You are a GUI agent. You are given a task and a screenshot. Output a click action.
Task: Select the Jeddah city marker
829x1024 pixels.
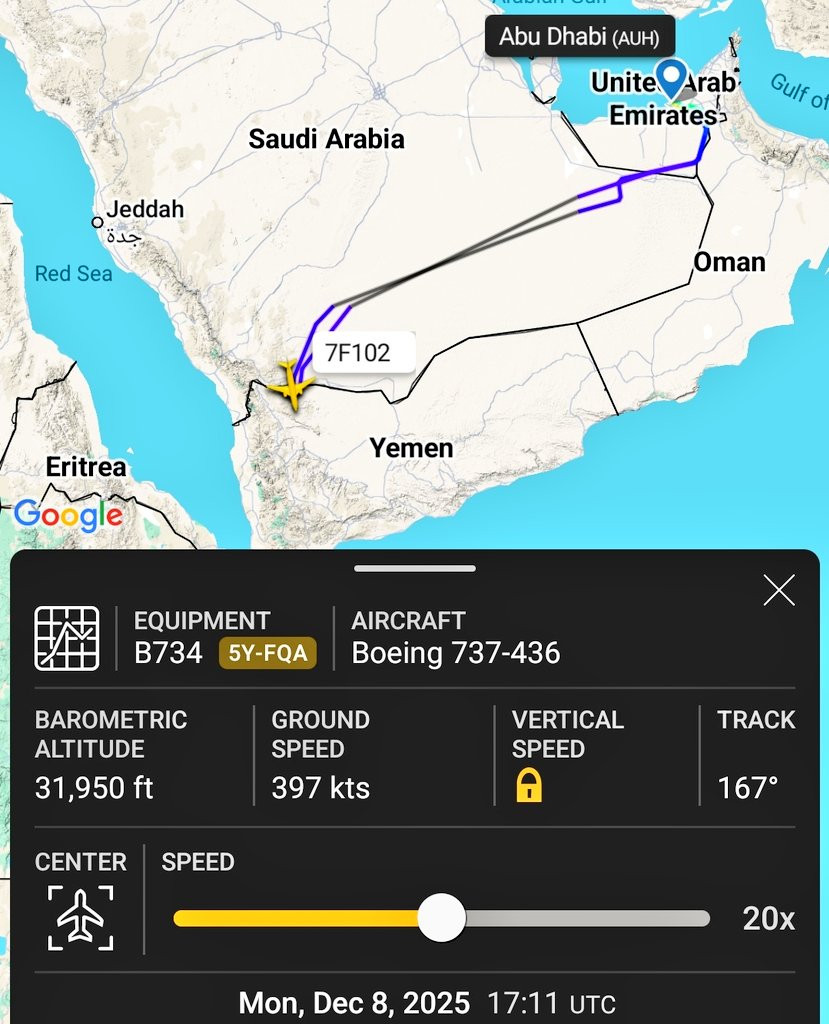(97, 222)
